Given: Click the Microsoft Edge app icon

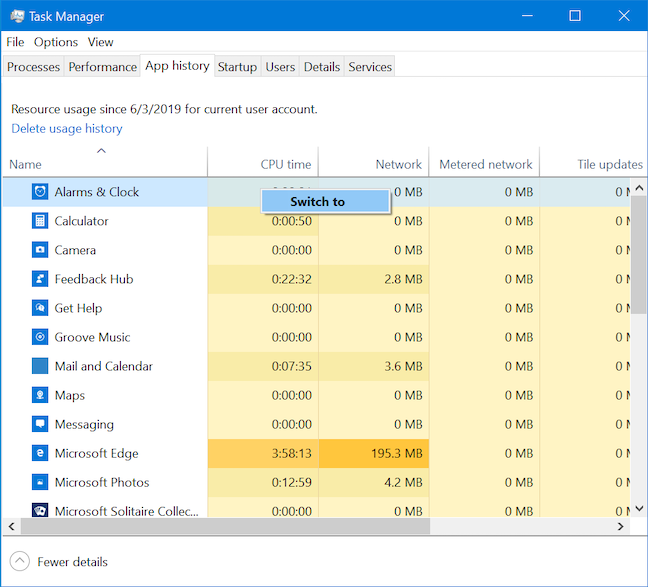Looking at the screenshot, I should (40, 453).
